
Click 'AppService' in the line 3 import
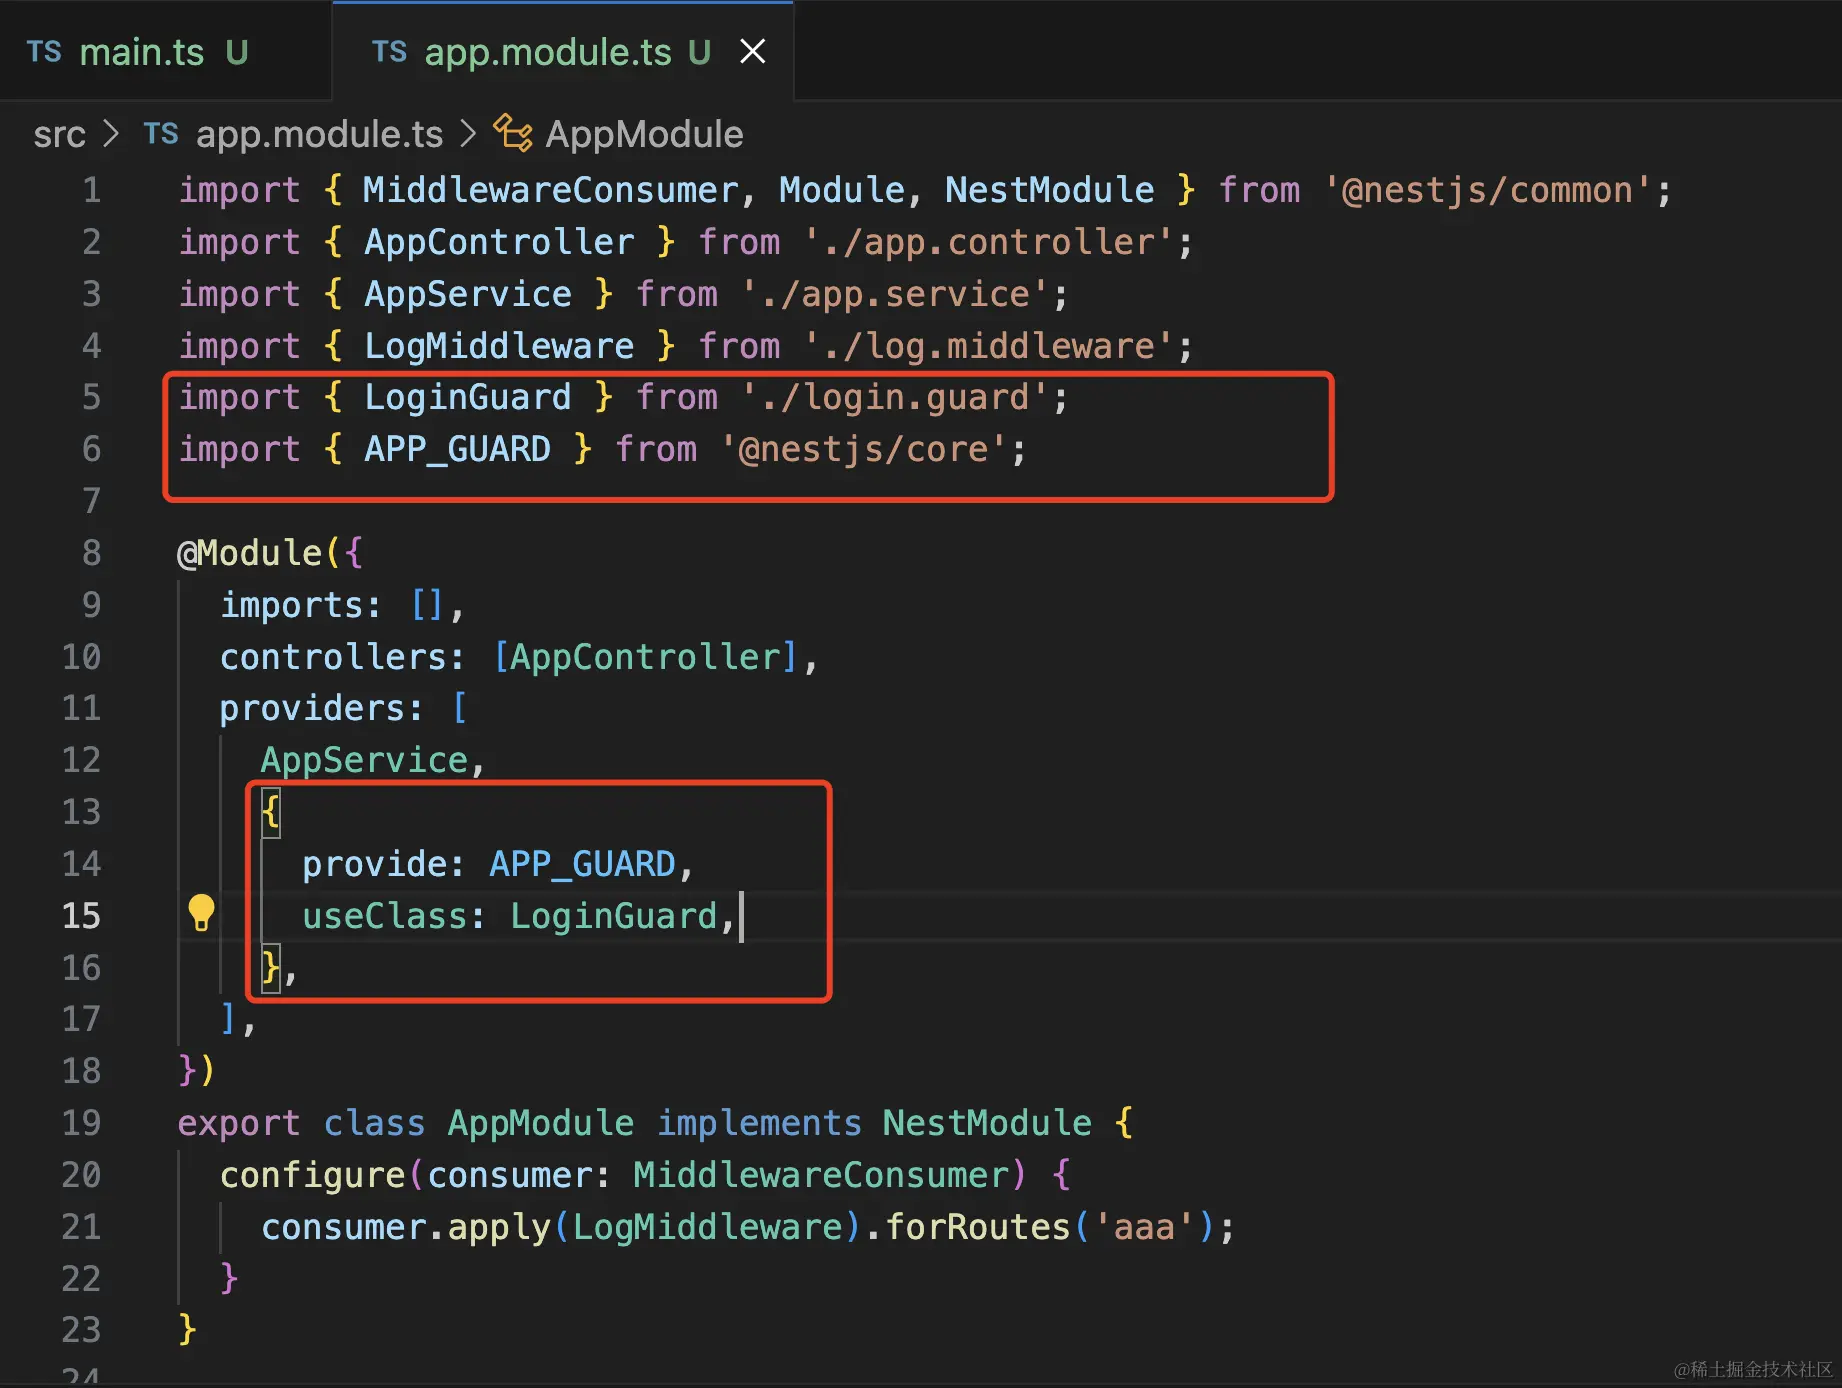click(467, 294)
